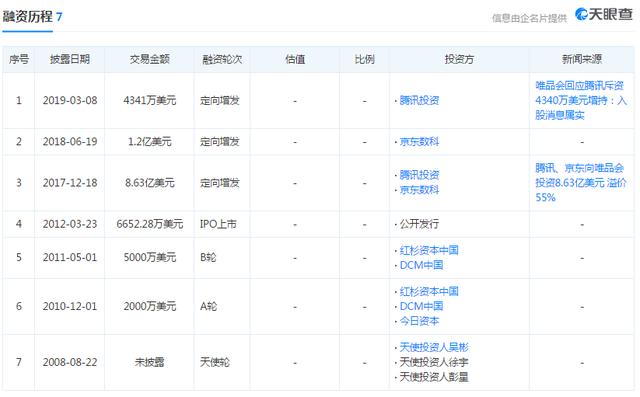Select the 投资方 column header
Image resolution: width=640 pixels, height=397 pixels.
point(459,59)
